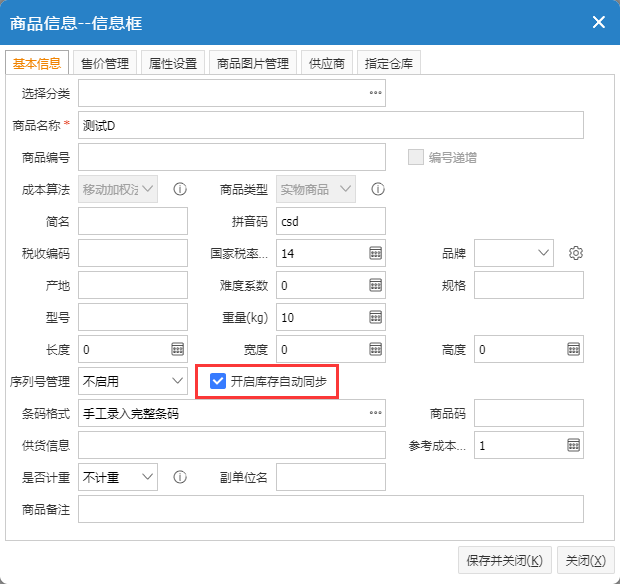Click 条码格式 text 手工录入完整条码
620x584 pixels.
tap(131, 414)
